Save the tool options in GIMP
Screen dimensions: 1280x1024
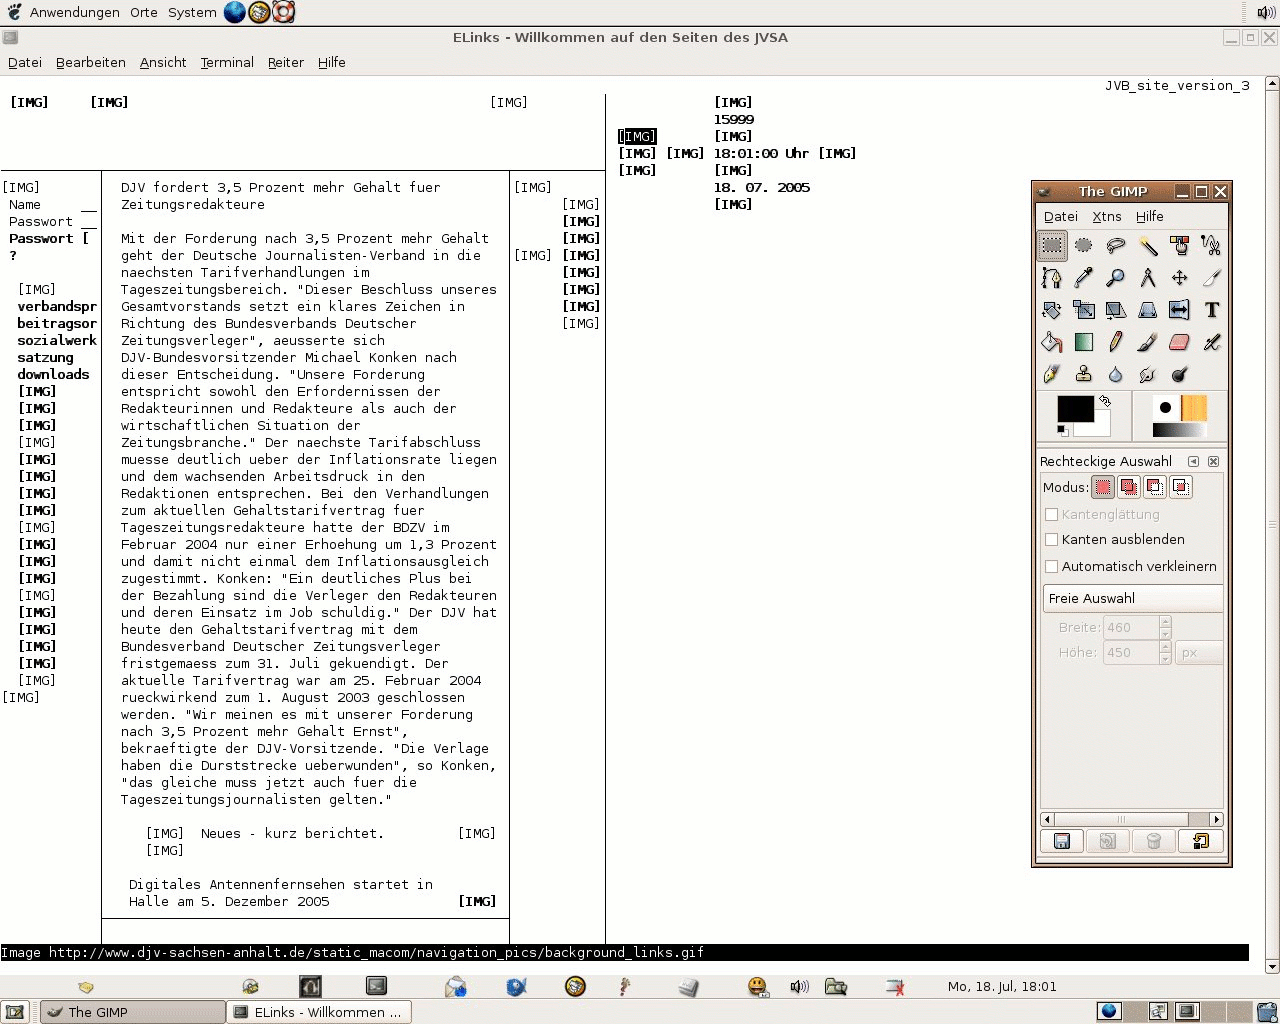coord(1062,841)
